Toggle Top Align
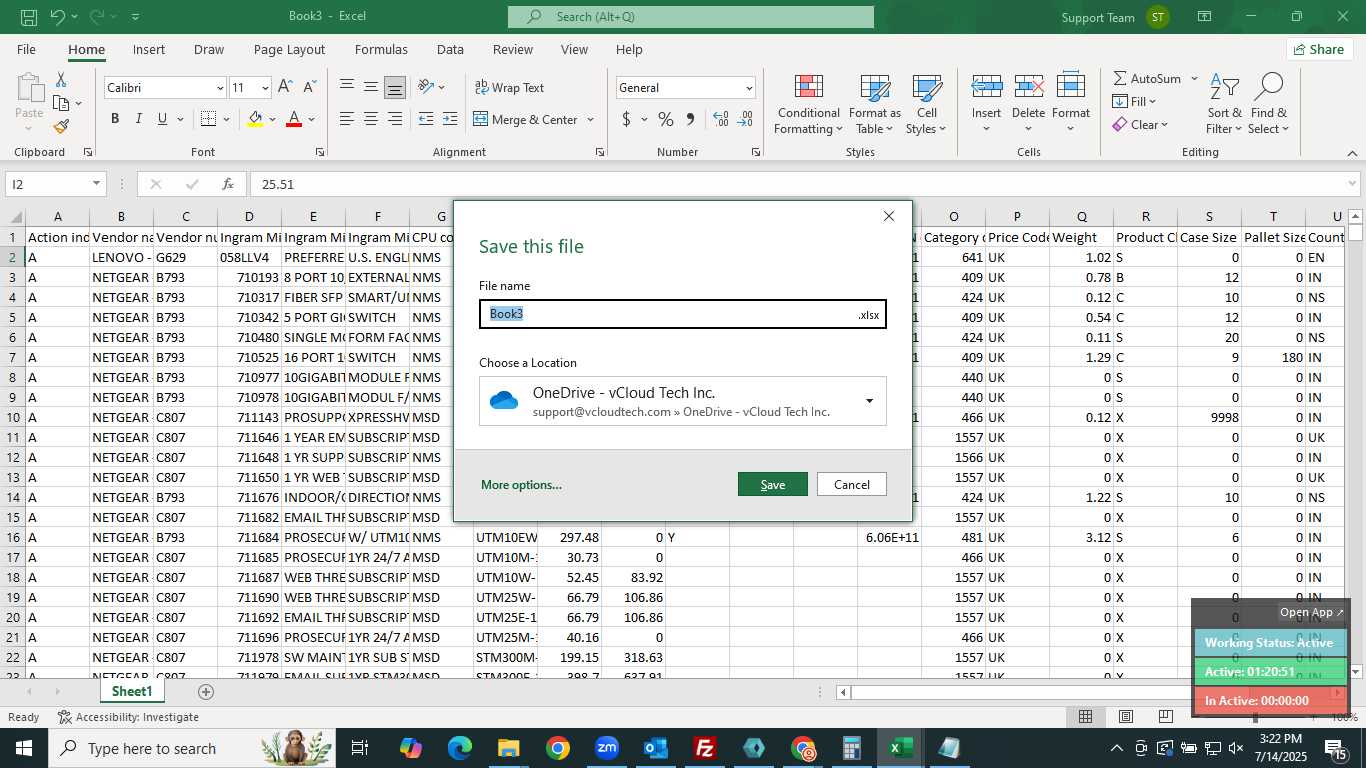The height and width of the screenshot is (768, 1366). (x=347, y=87)
